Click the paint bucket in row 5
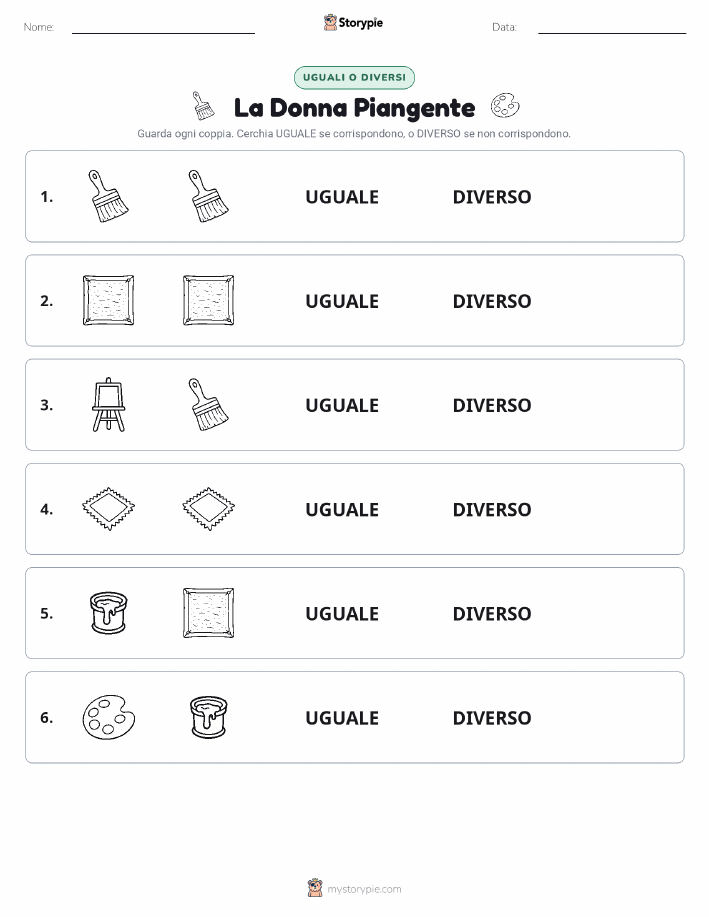The width and height of the screenshot is (709, 917). [x=108, y=613]
